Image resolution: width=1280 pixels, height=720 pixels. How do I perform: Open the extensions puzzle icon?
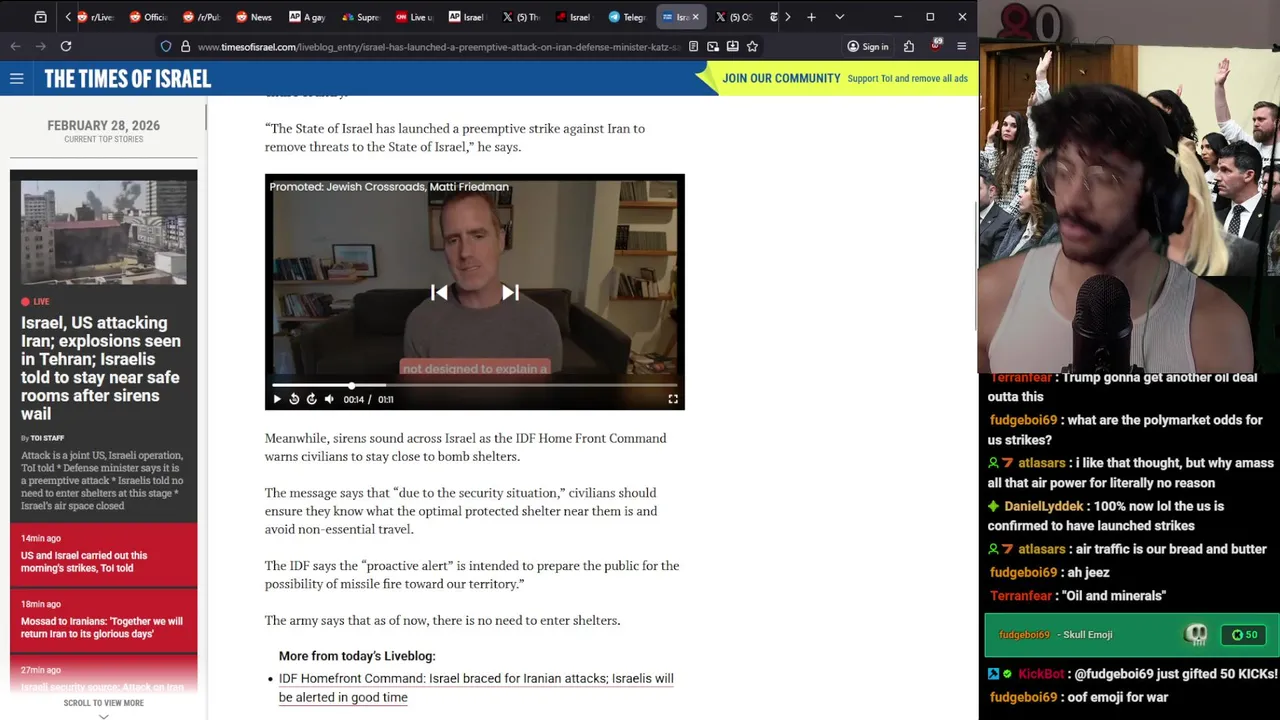[x=909, y=46]
